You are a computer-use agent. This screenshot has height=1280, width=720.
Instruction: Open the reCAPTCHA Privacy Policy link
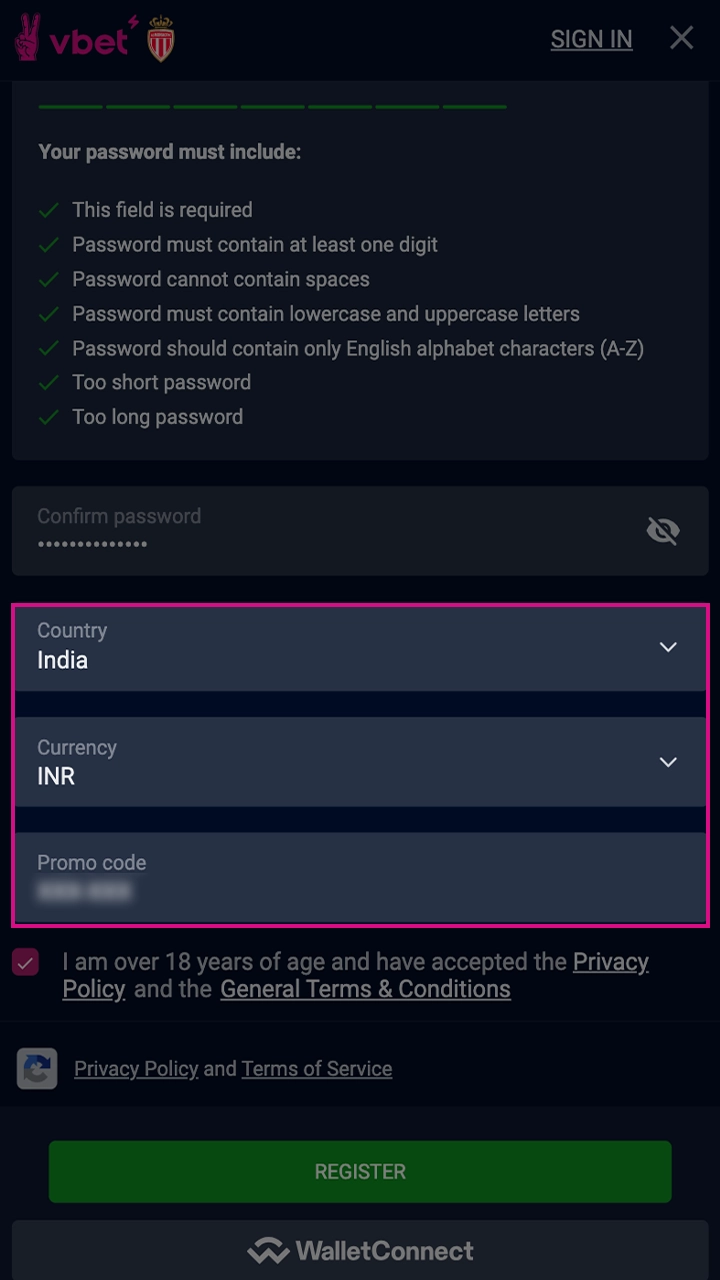136,1069
